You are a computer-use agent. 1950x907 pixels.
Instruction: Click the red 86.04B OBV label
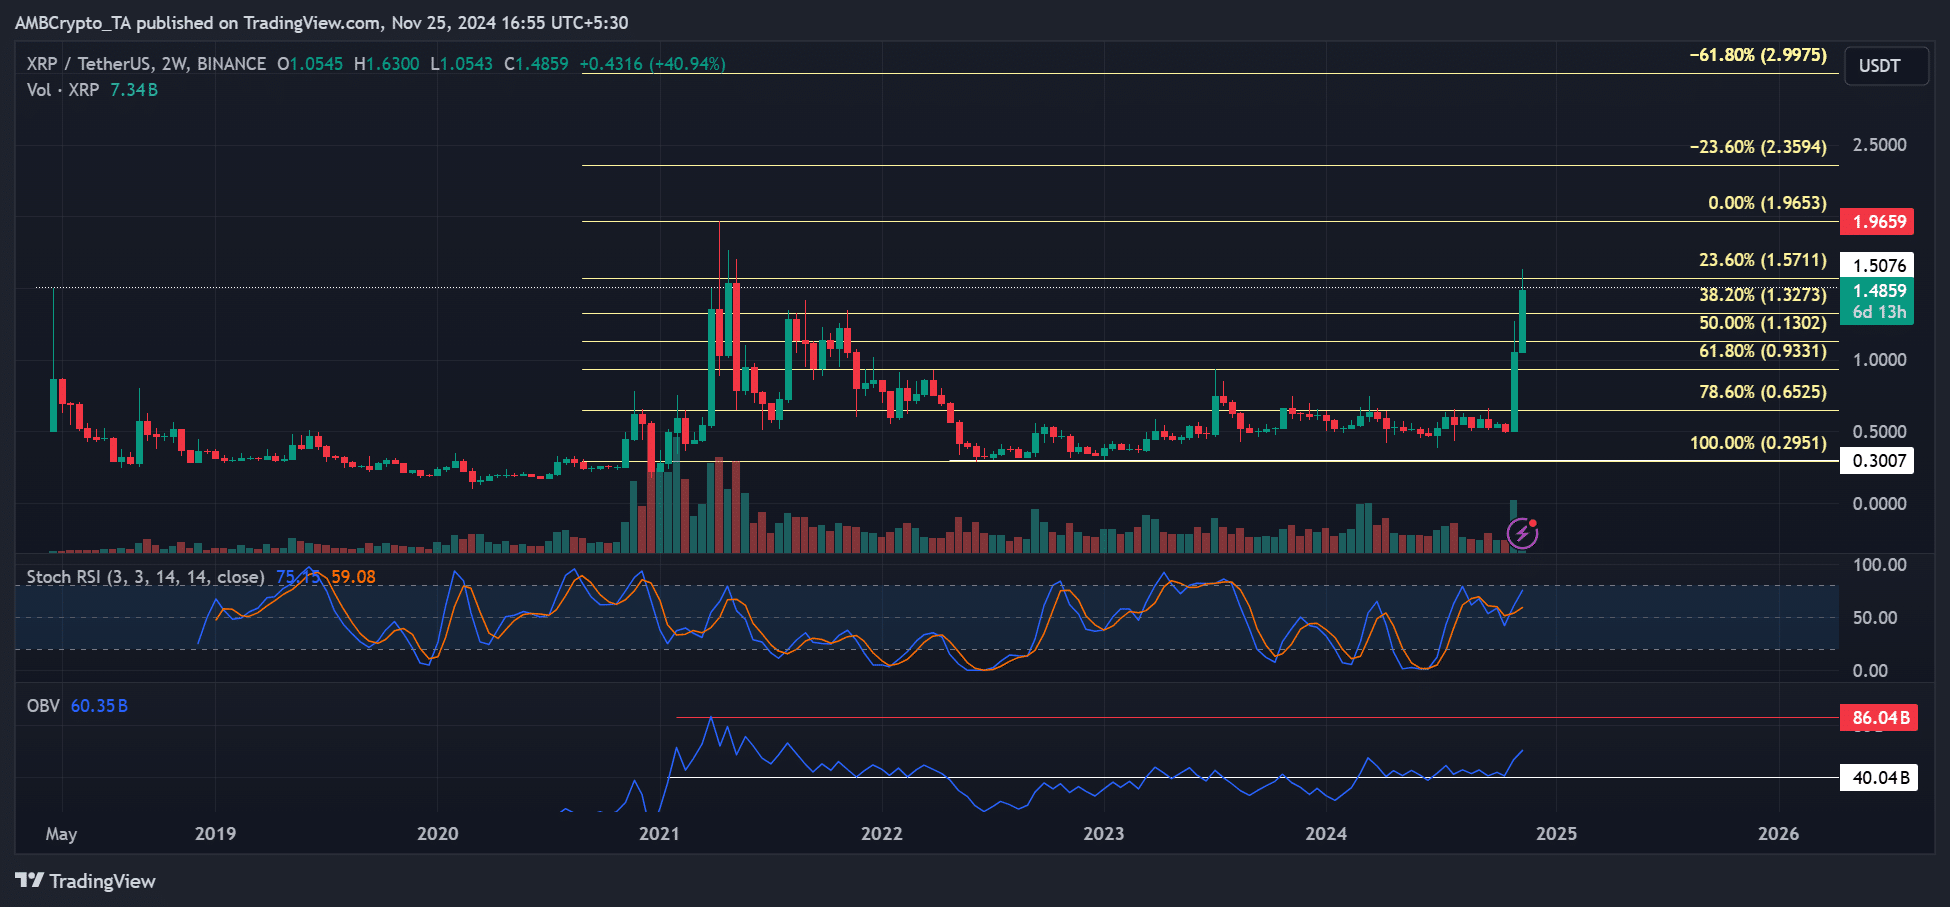tap(1879, 717)
